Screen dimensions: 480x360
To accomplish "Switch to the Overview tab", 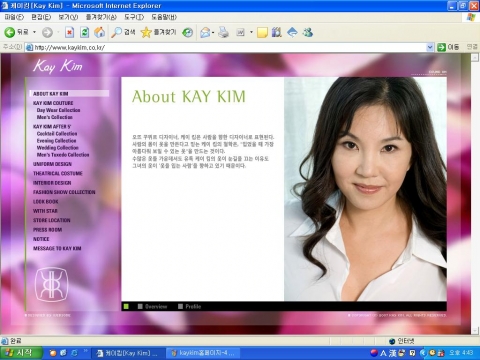I will [x=153, y=306].
